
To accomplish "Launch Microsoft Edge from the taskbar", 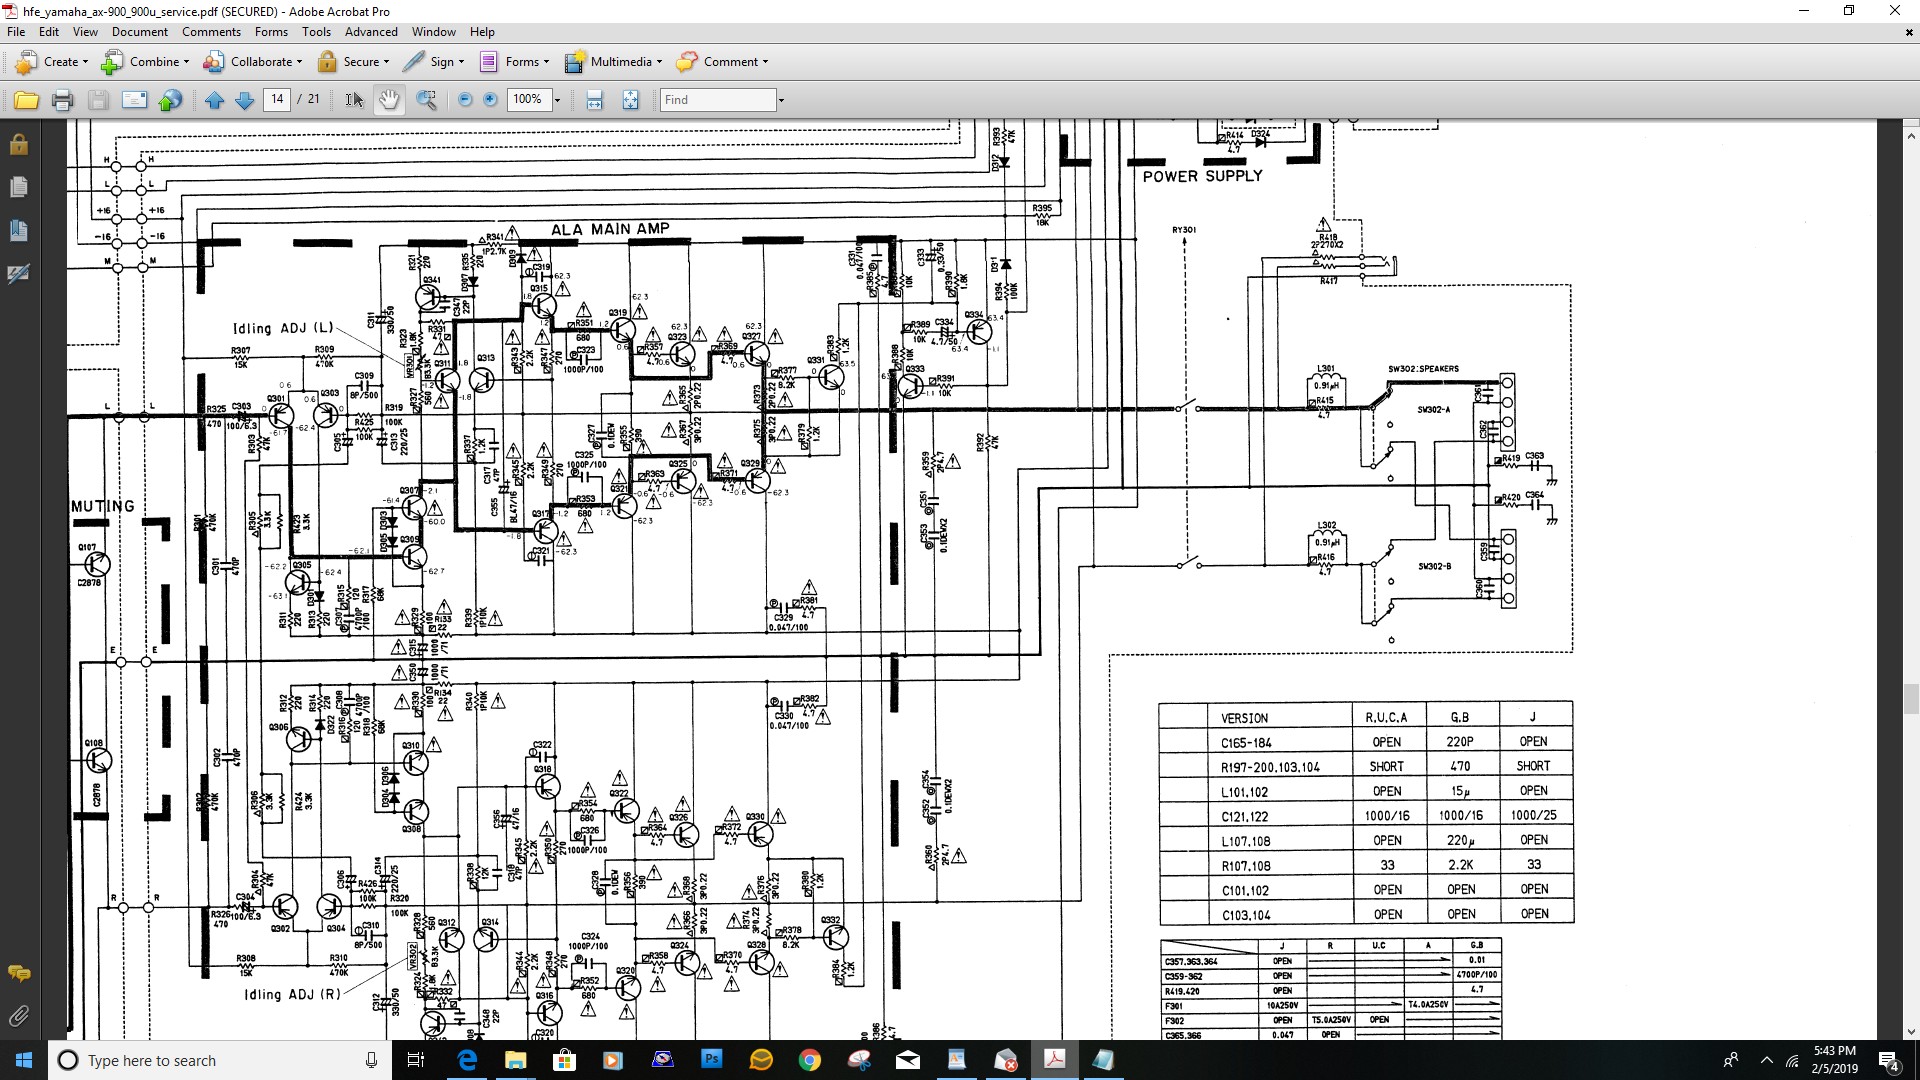I will coord(467,1060).
